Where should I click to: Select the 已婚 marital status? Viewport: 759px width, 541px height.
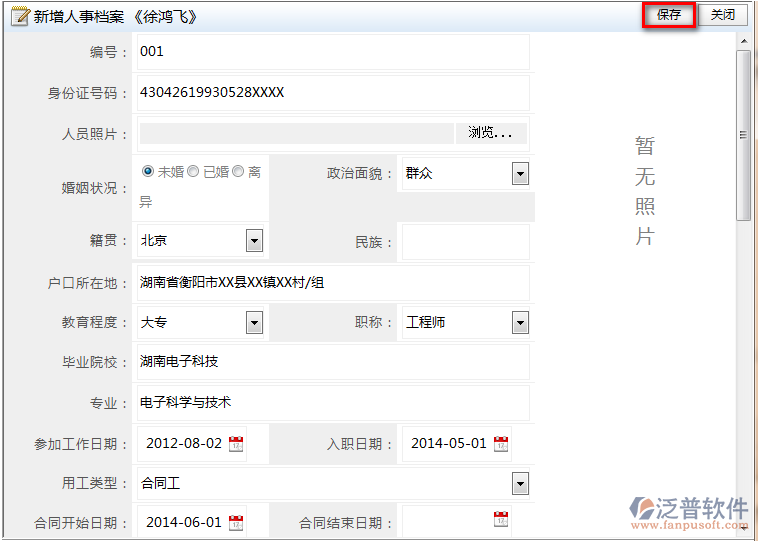[193, 171]
